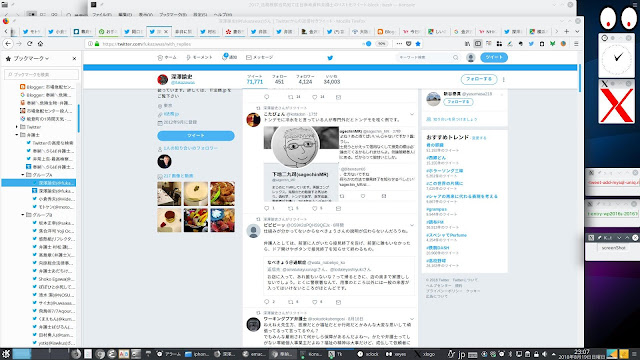Open the account avatar menu beside ツイート
Screen dimensions: 640x360
pos(471,58)
